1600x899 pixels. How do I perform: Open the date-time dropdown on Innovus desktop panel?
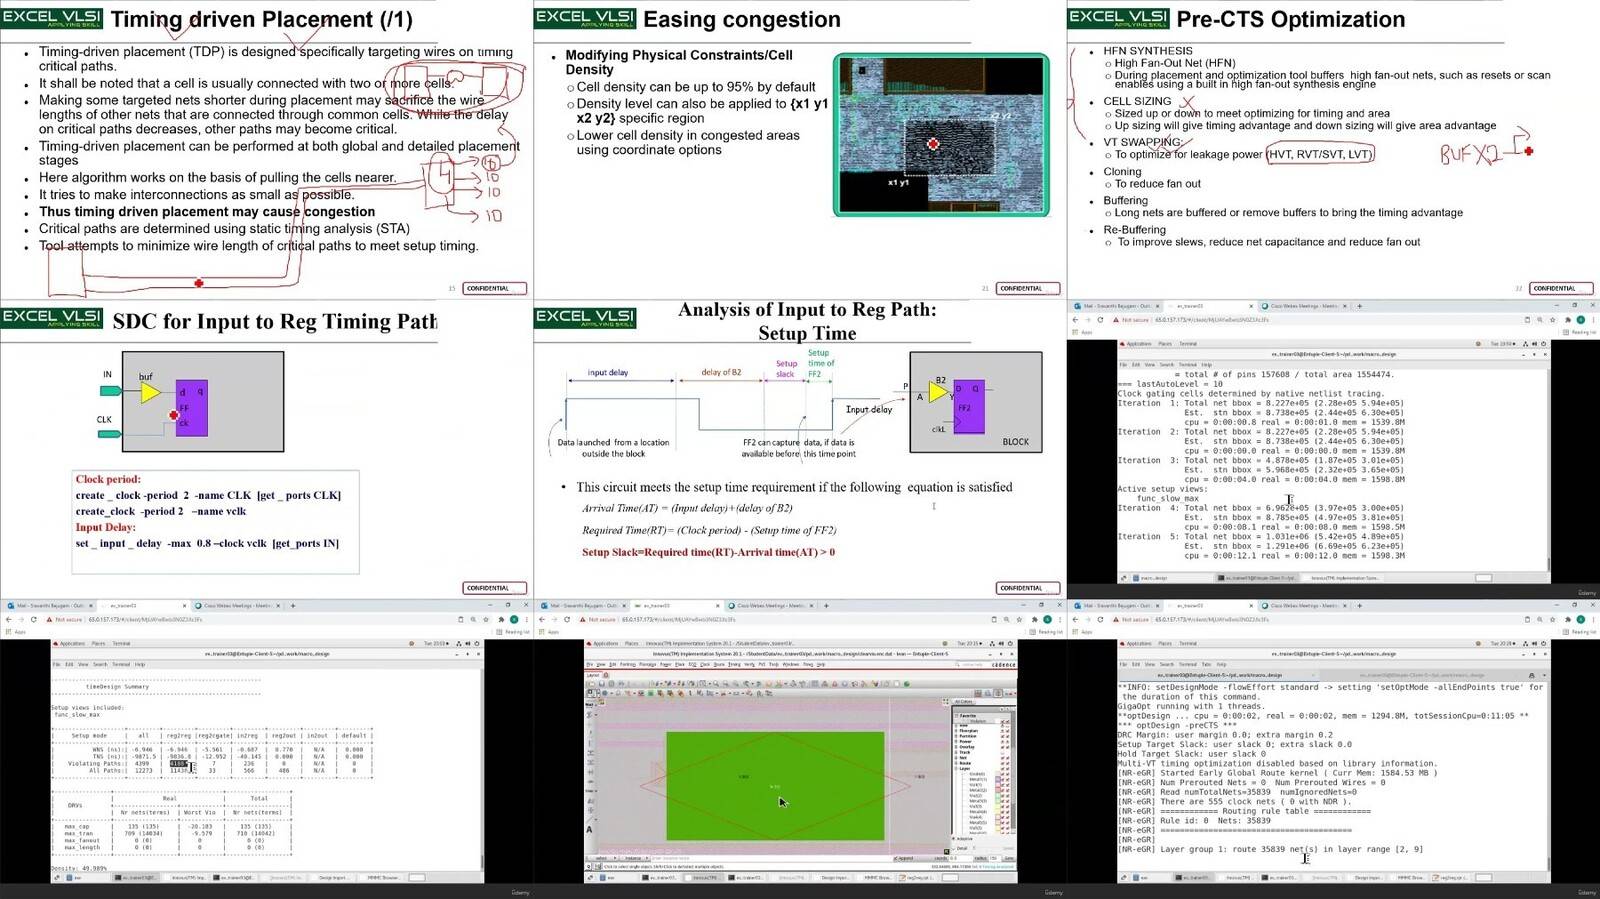(969, 644)
